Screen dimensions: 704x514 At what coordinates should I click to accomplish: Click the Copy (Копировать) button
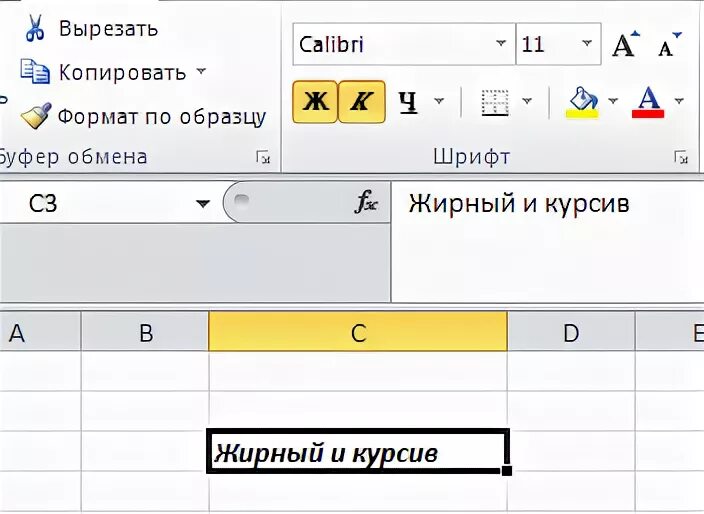103,72
